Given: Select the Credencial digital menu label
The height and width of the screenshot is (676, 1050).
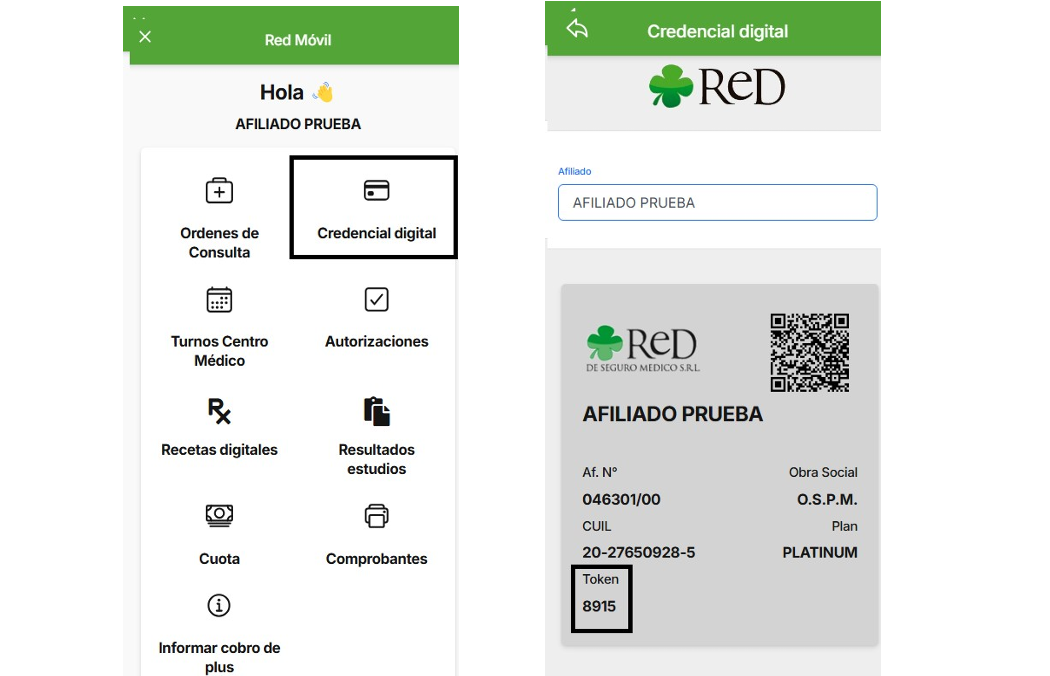Looking at the screenshot, I should click(x=376, y=233).
